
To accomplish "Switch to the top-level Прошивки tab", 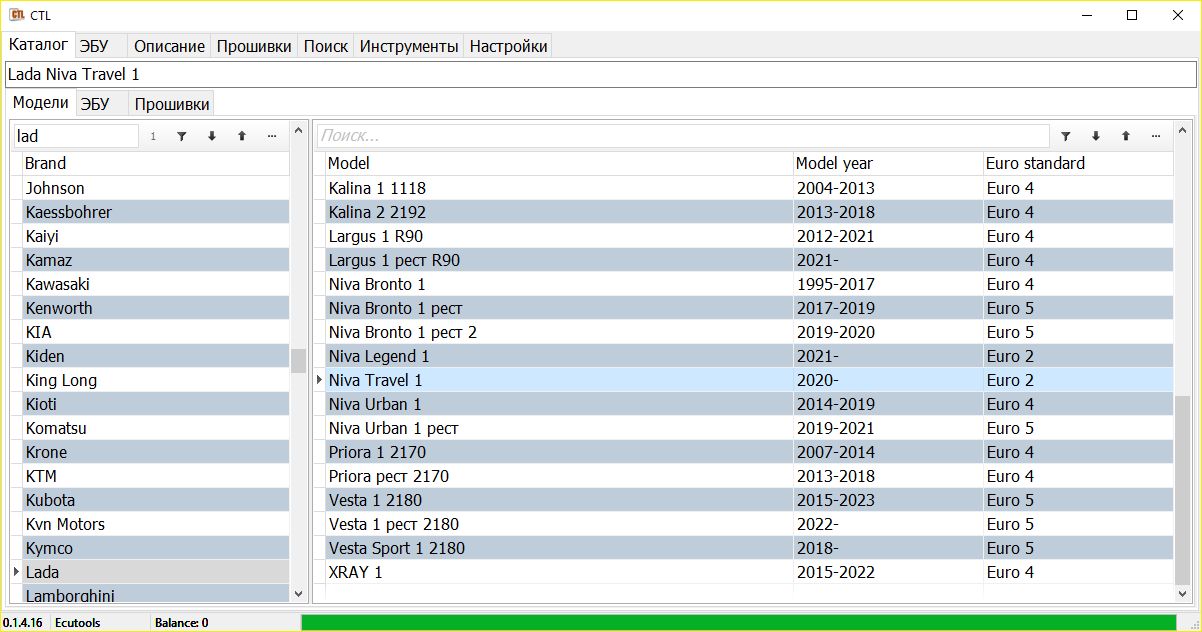I will (254, 46).
